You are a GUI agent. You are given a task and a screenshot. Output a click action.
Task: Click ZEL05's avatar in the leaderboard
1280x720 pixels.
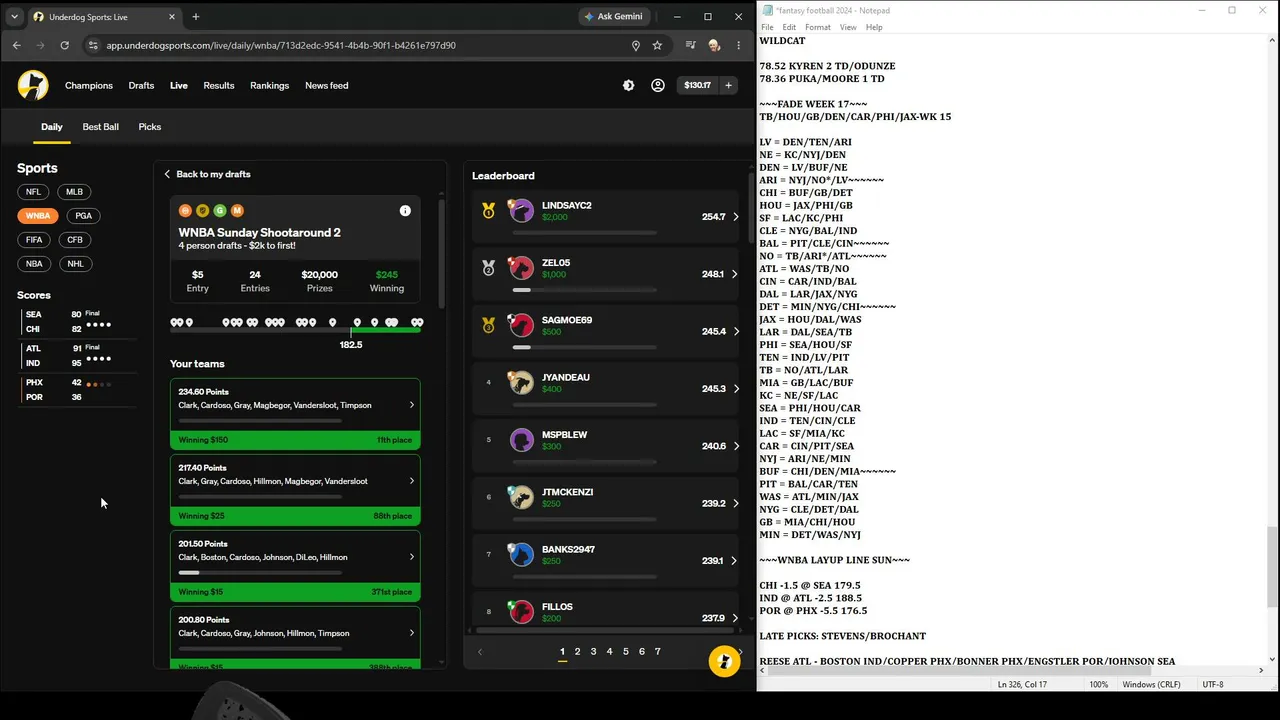(521, 268)
